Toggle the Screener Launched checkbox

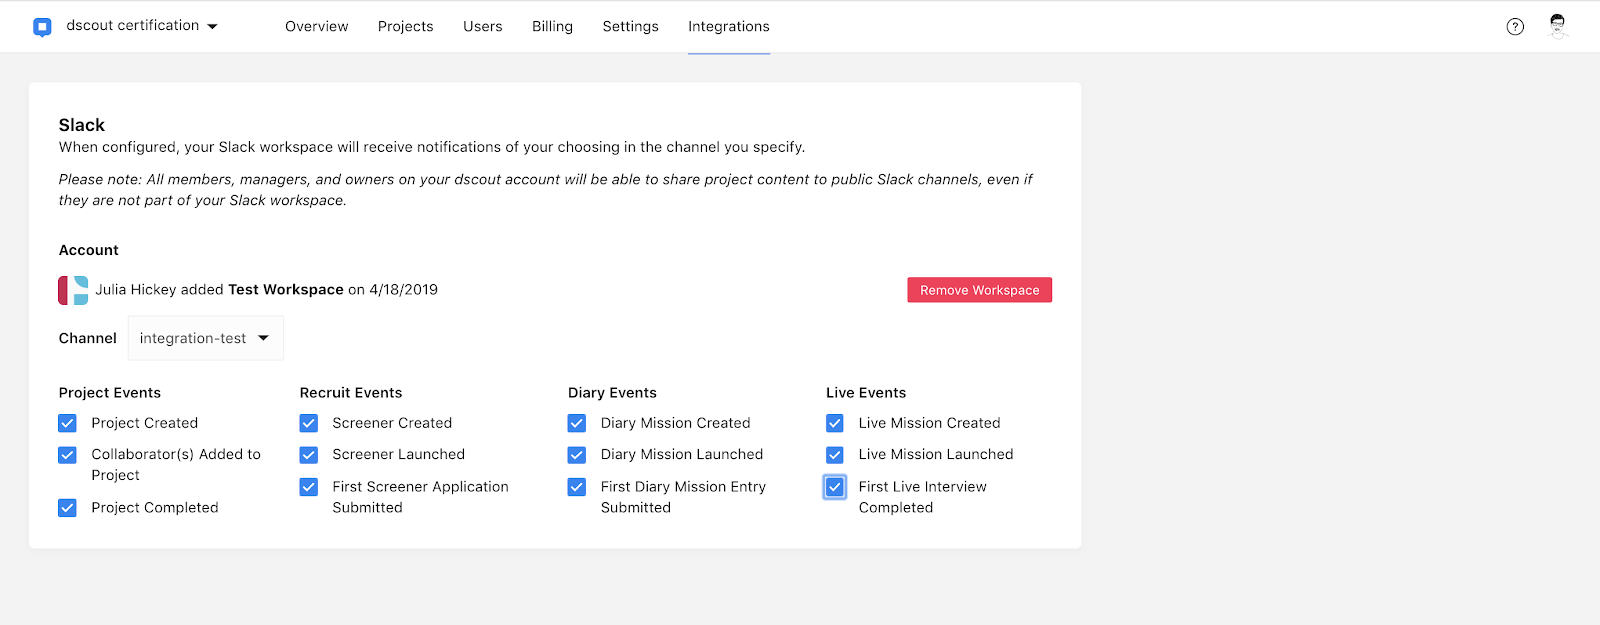[x=309, y=455]
